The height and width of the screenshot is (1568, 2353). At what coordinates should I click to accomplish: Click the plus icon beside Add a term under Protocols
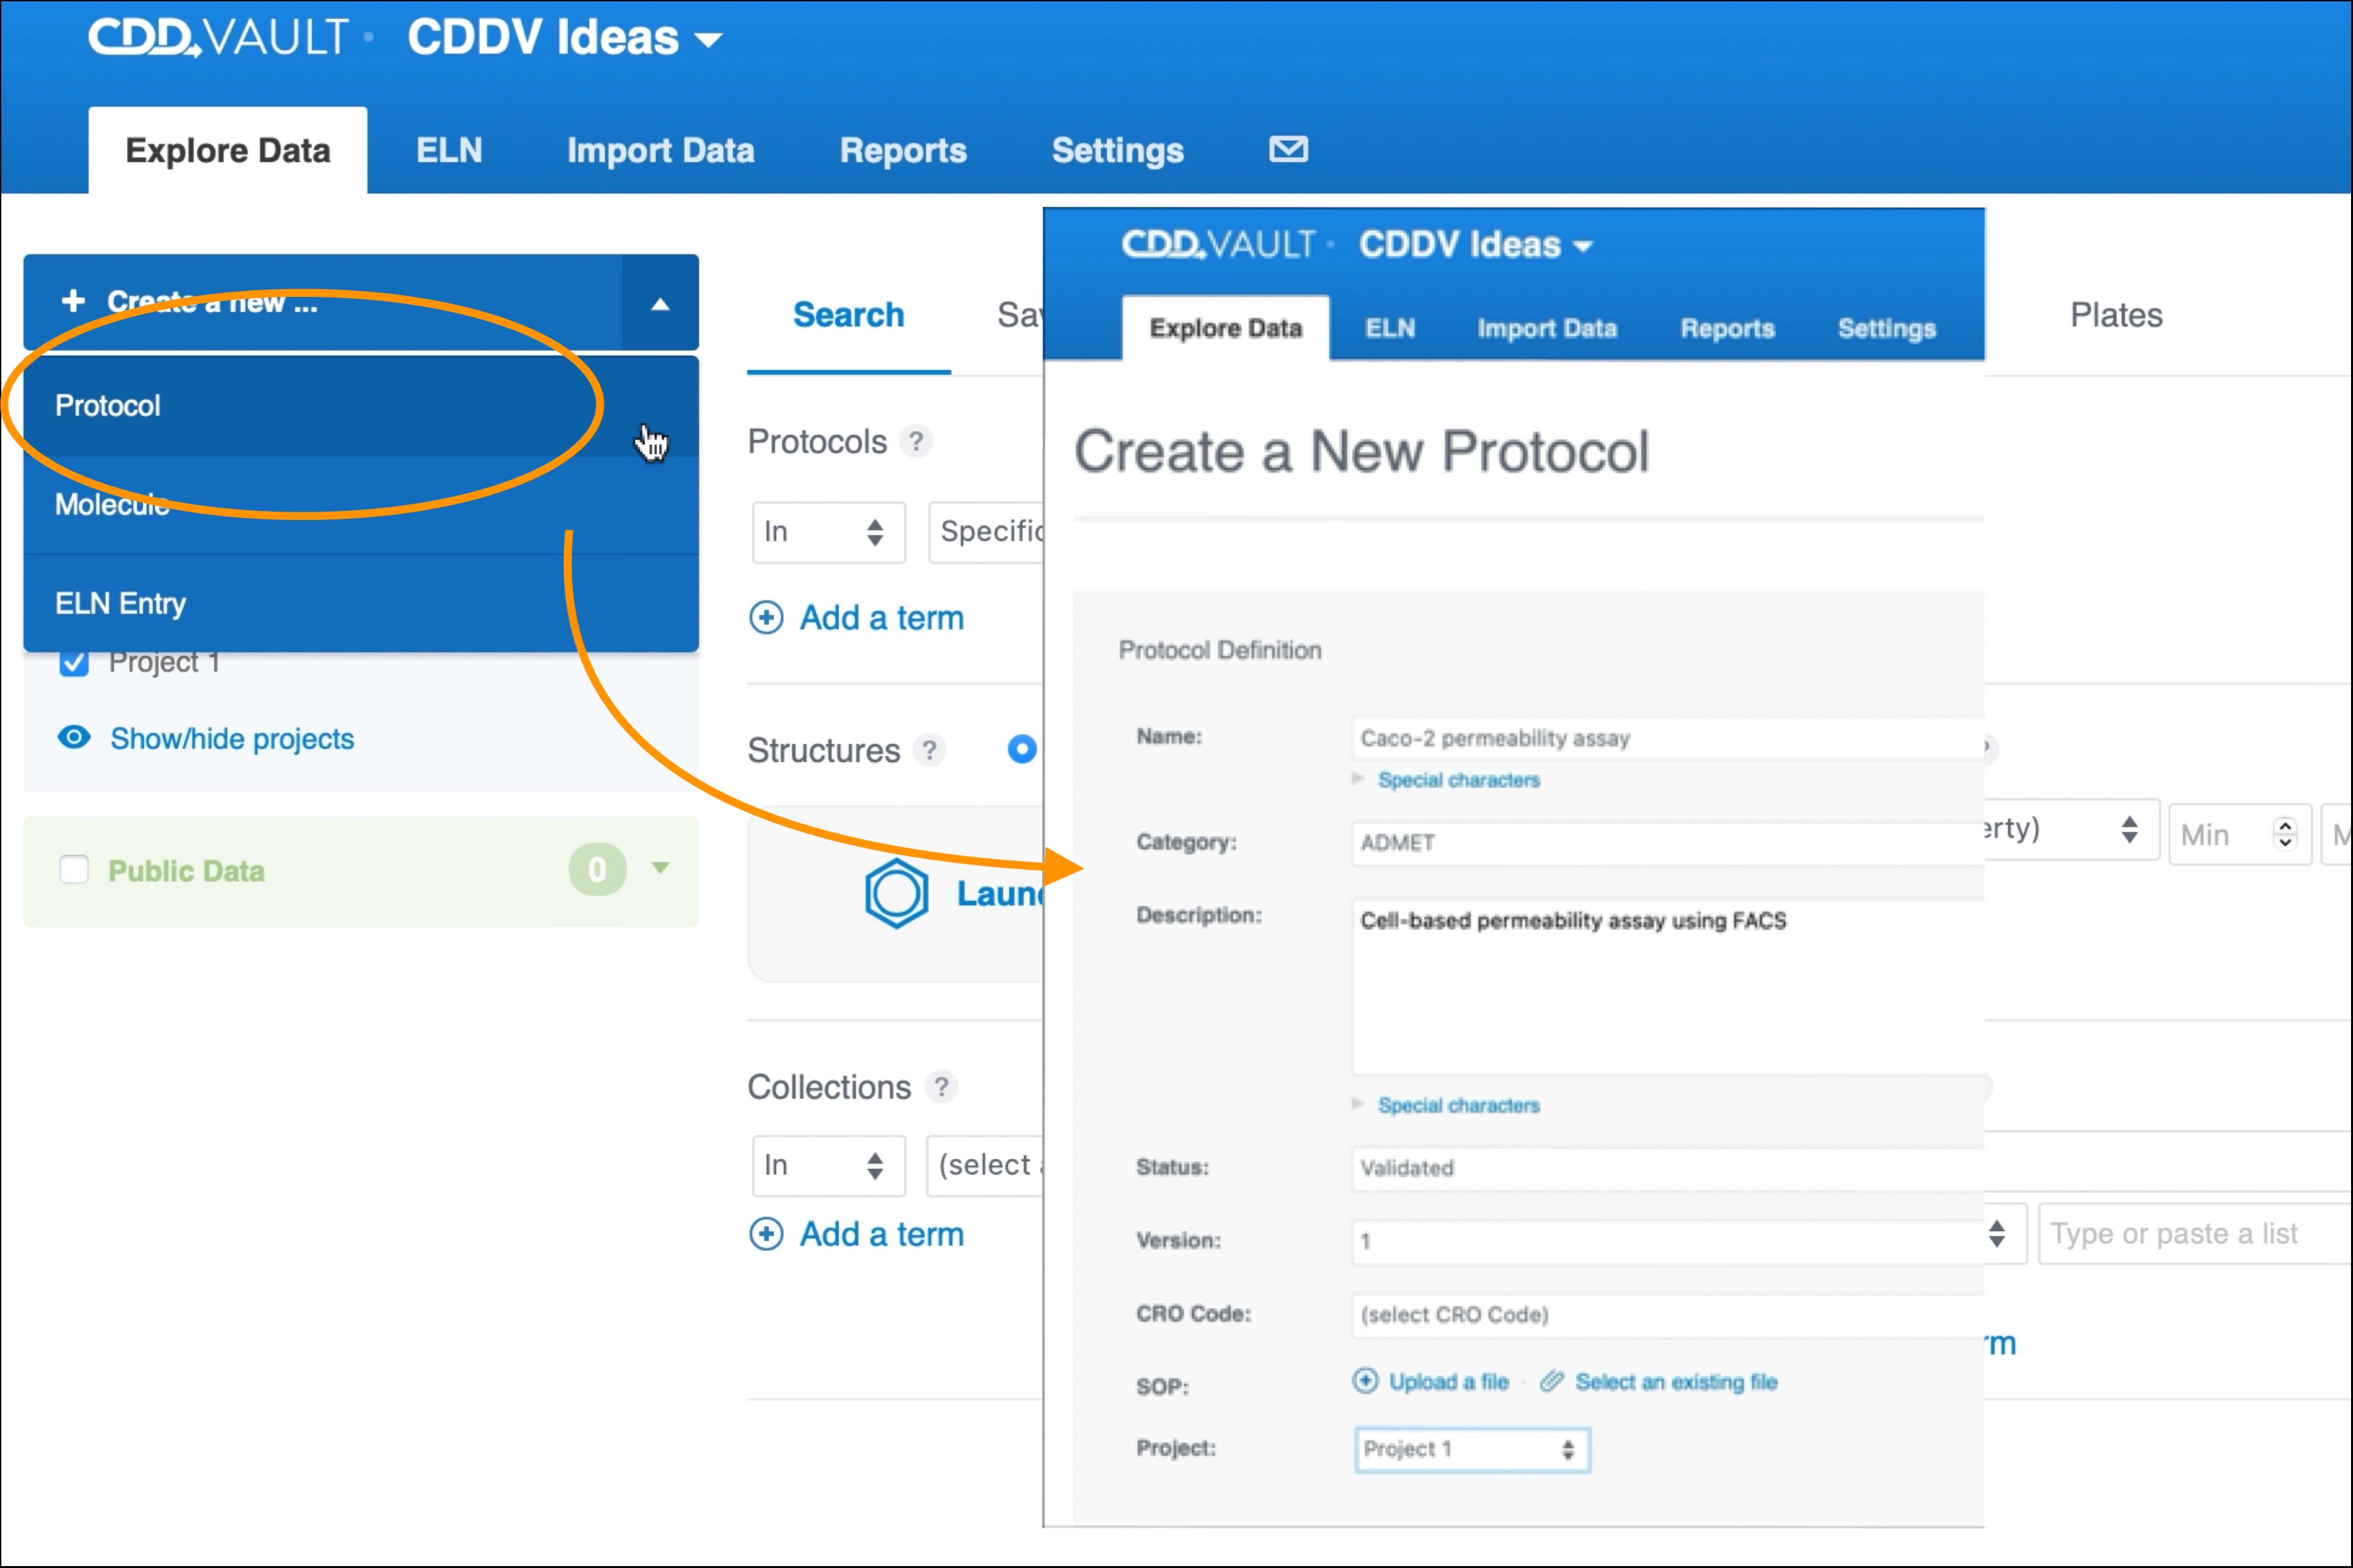click(766, 618)
